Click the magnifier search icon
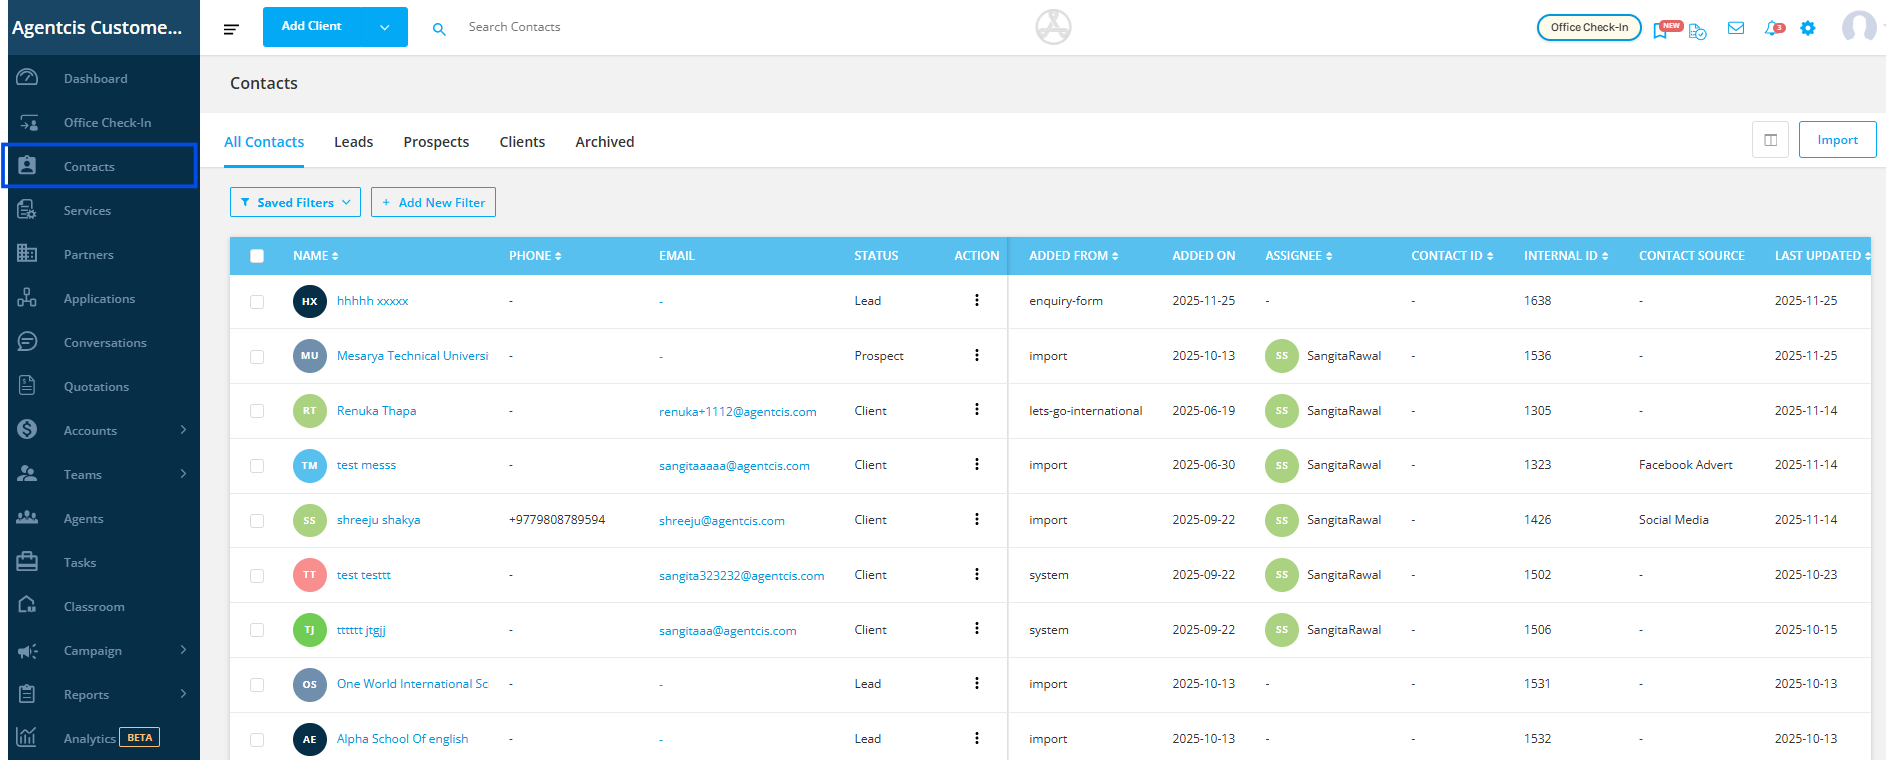The height and width of the screenshot is (760, 1886). click(439, 29)
